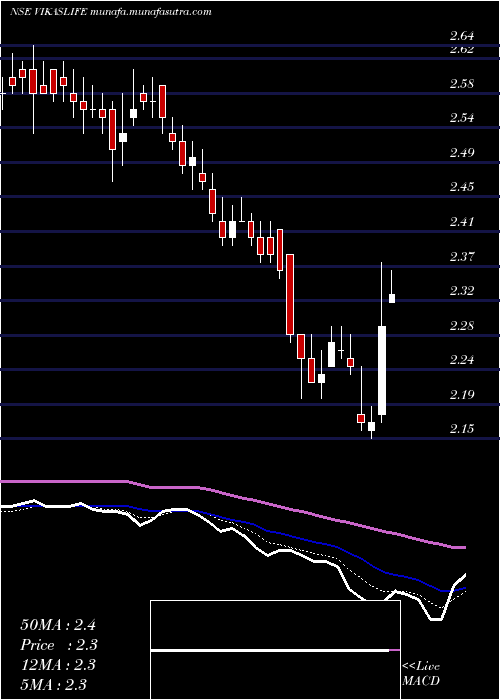Select the 2.49 price axis label
Screen dimensions: 500x700
[x=462, y=153]
